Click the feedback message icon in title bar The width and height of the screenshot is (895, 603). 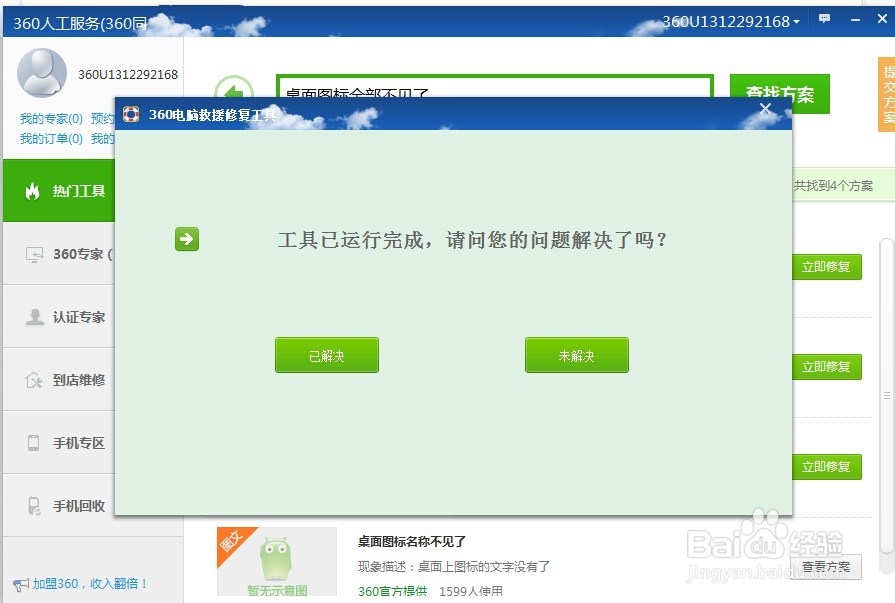coord(824,19)
